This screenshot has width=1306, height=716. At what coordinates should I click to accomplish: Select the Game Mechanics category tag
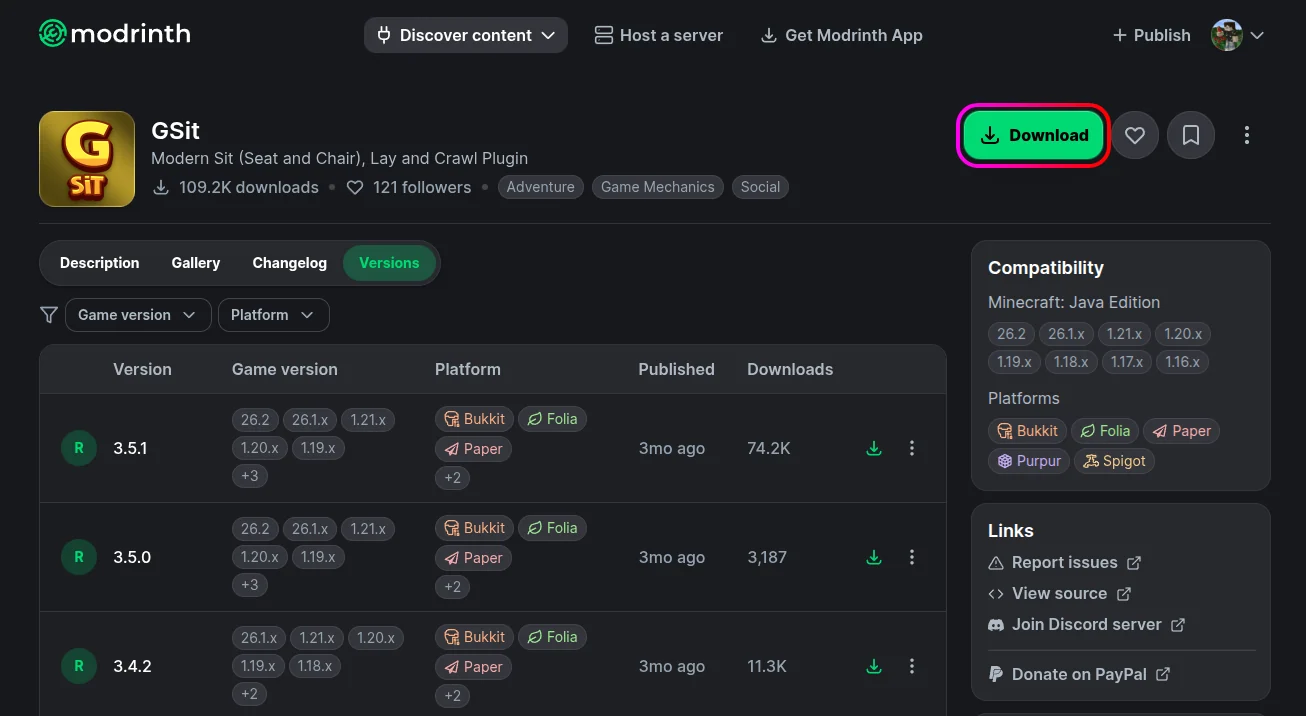point(658,187)
